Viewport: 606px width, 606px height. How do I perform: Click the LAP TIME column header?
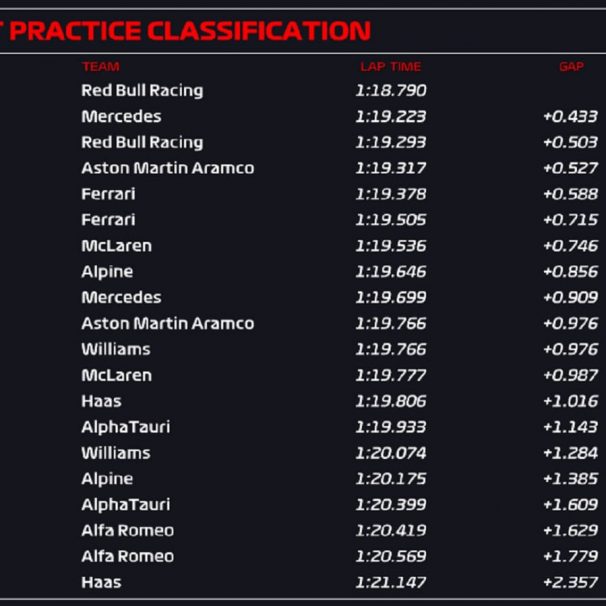(x=391, y=66)
